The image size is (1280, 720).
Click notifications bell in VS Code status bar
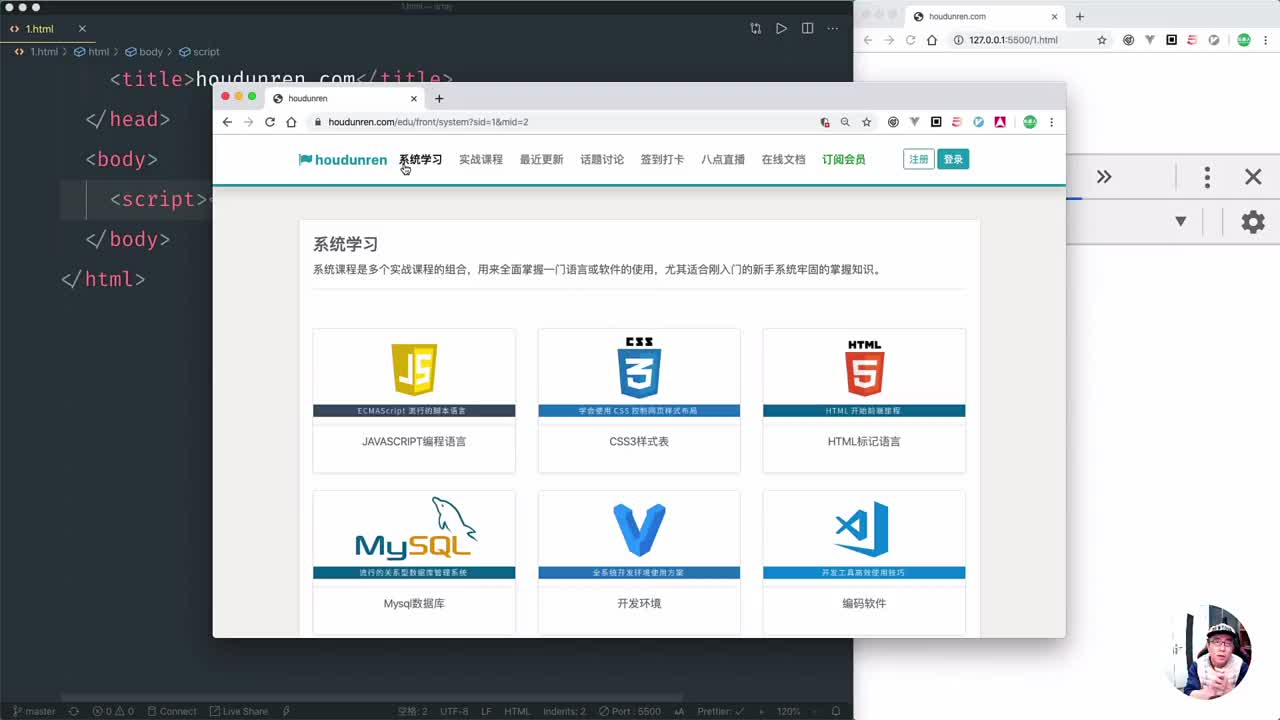pyautogui.click(x=836, y=712)
